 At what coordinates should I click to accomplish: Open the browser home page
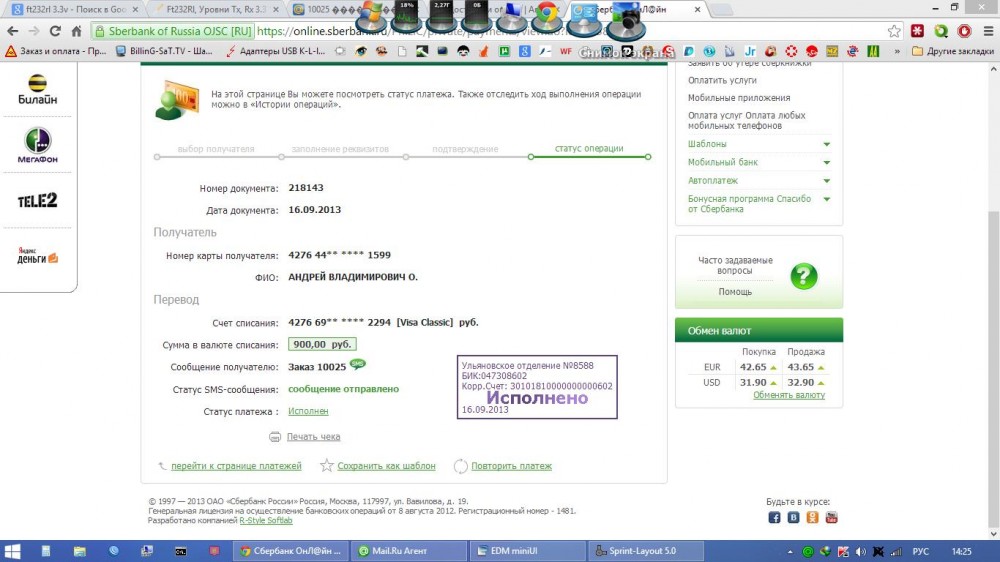pos(77,31)
